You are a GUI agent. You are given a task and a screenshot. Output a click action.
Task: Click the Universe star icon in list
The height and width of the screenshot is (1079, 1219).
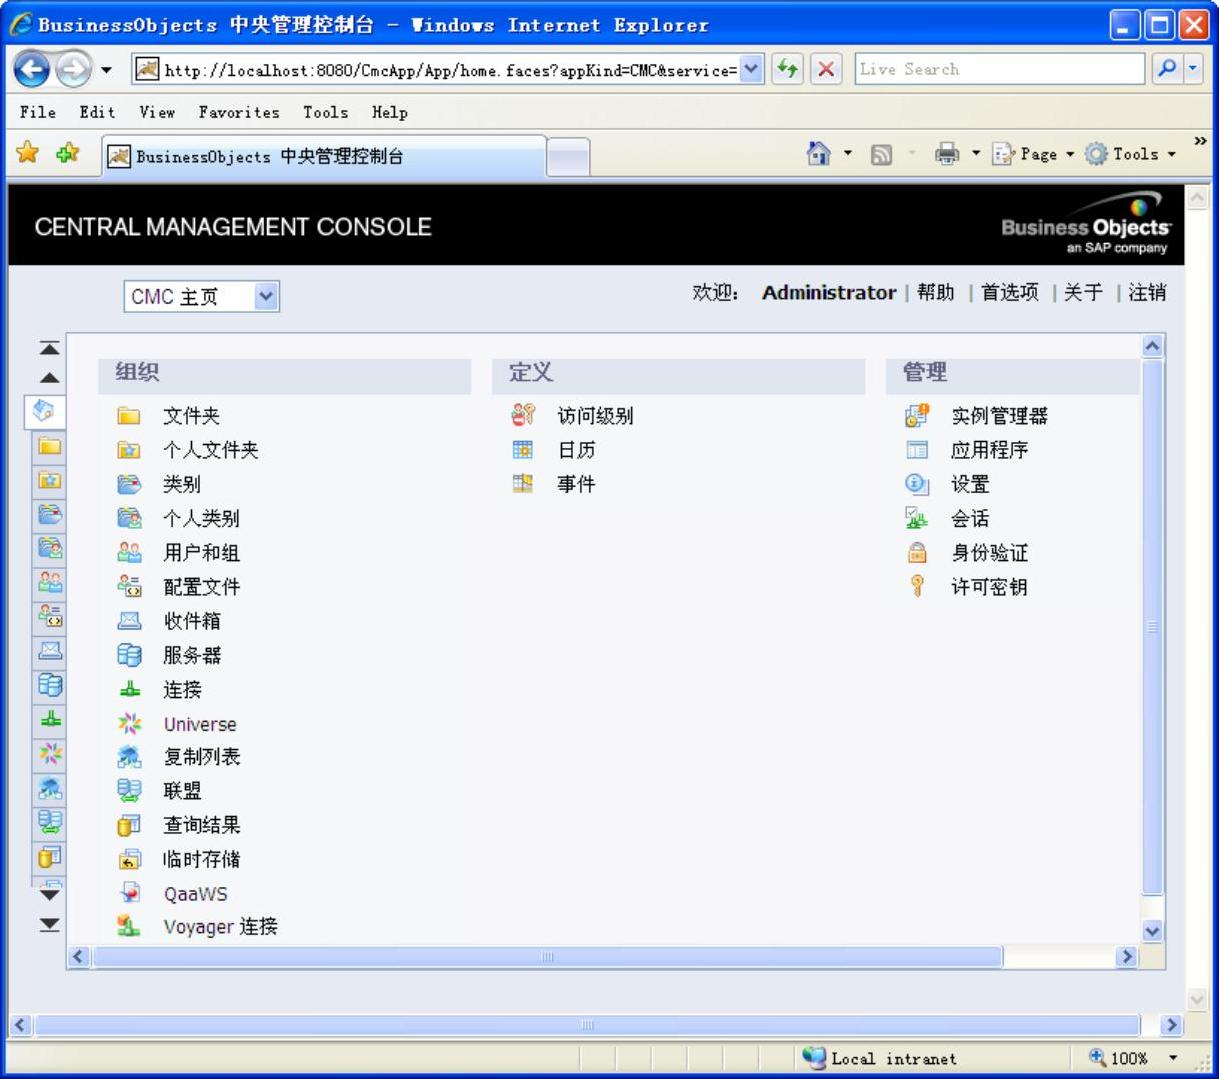click(x=129, y=723)
